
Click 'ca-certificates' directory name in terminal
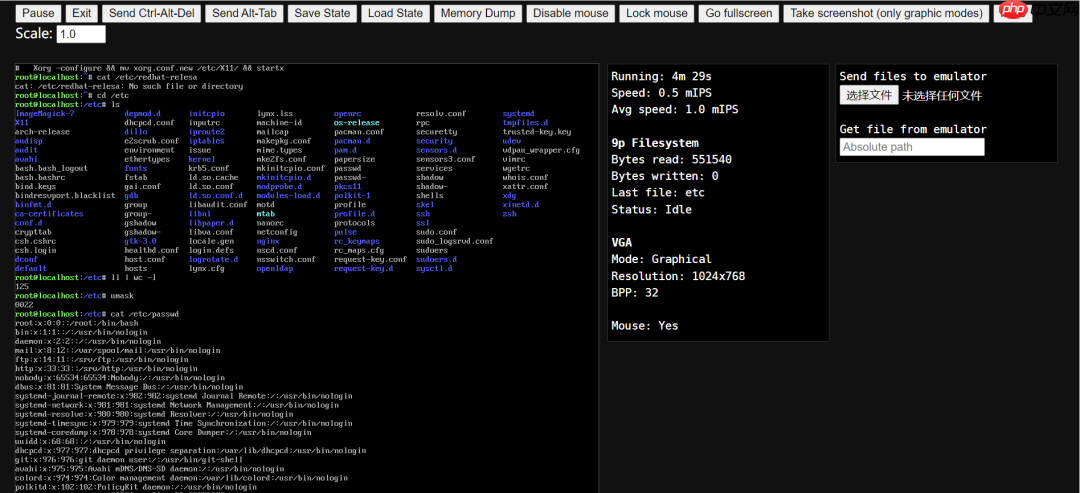(49, 213)
